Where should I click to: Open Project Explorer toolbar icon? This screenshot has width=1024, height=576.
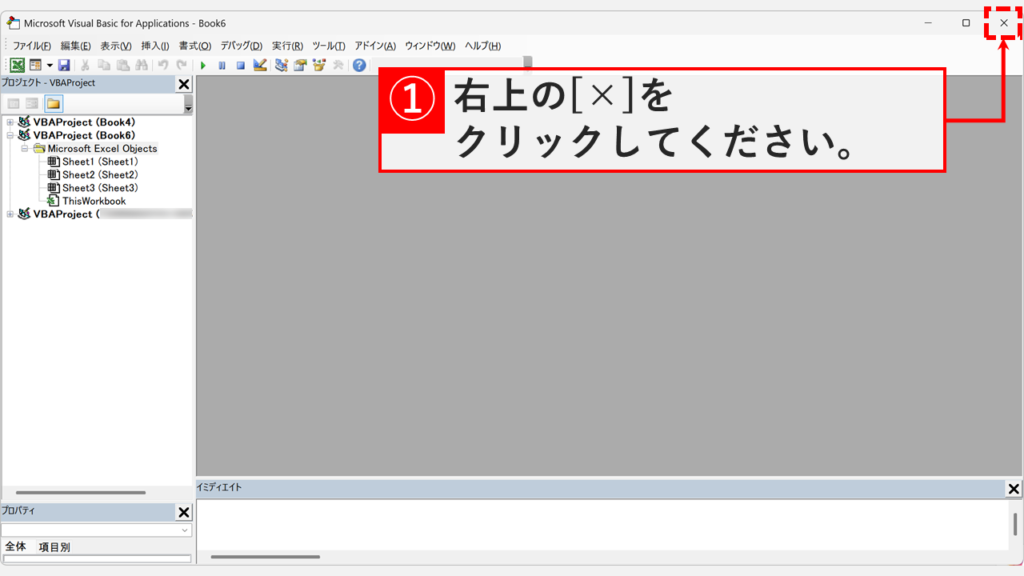point(281,65)
